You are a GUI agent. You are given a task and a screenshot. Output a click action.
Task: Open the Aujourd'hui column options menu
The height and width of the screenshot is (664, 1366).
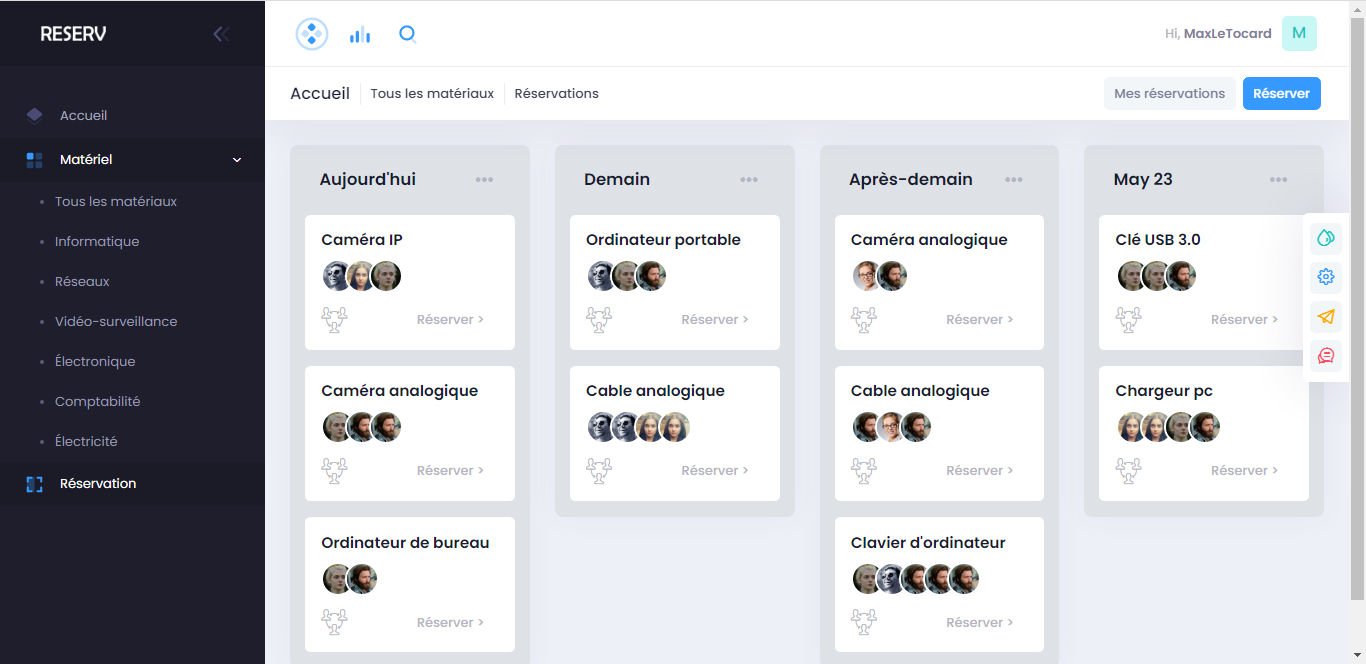click(484, 180)
